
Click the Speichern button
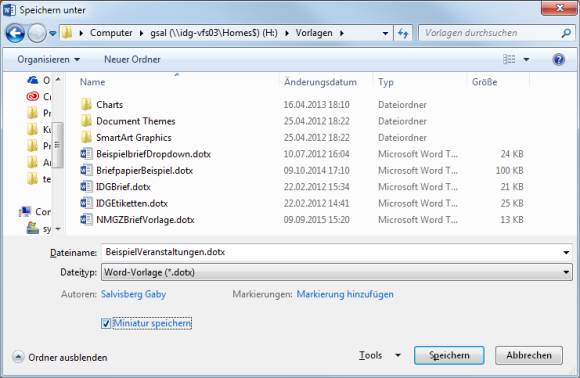pos(449,355)
